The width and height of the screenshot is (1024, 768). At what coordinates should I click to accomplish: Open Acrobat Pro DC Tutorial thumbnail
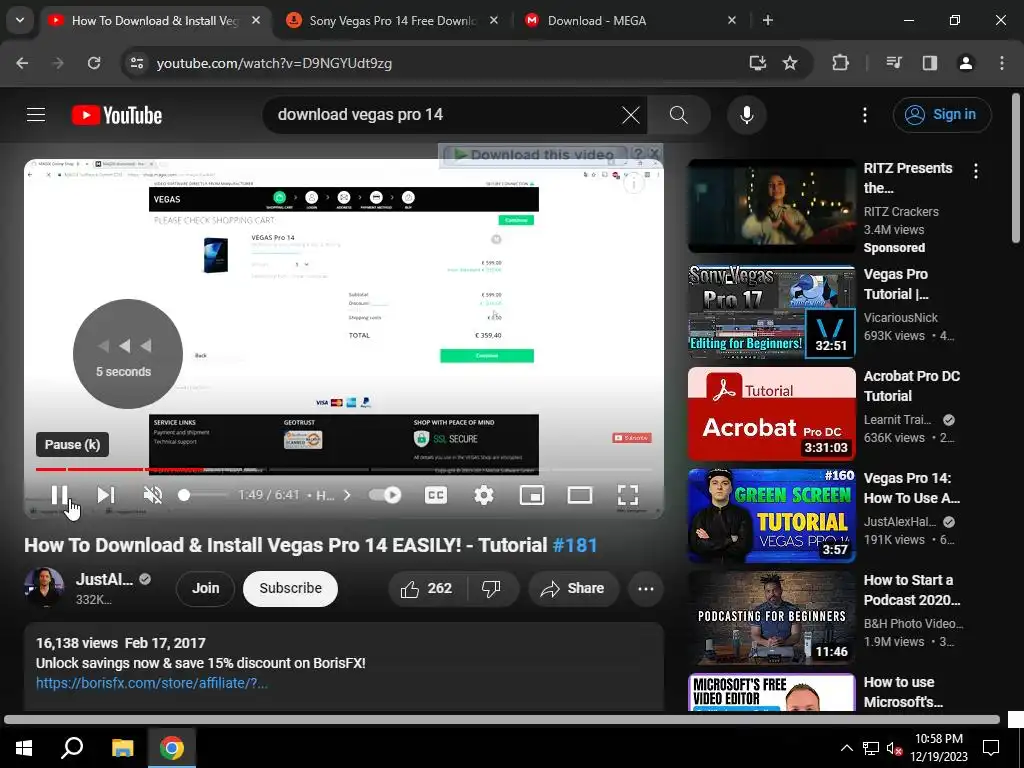click(x=771, y=413)
